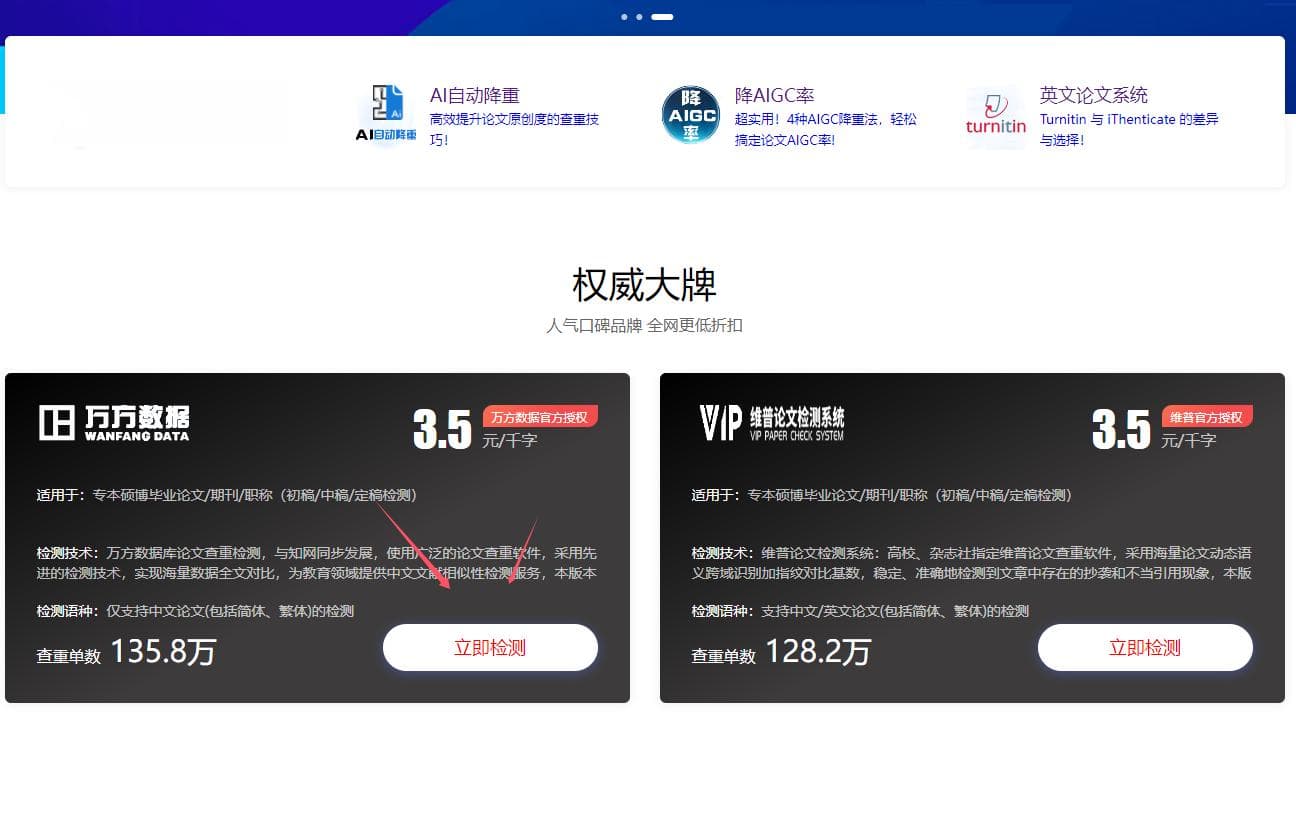This screenshot has height=828, width=1296.
Task: Click the 维普官方授权 badge
Action: pyautogui.click(x=1207, y=417)
